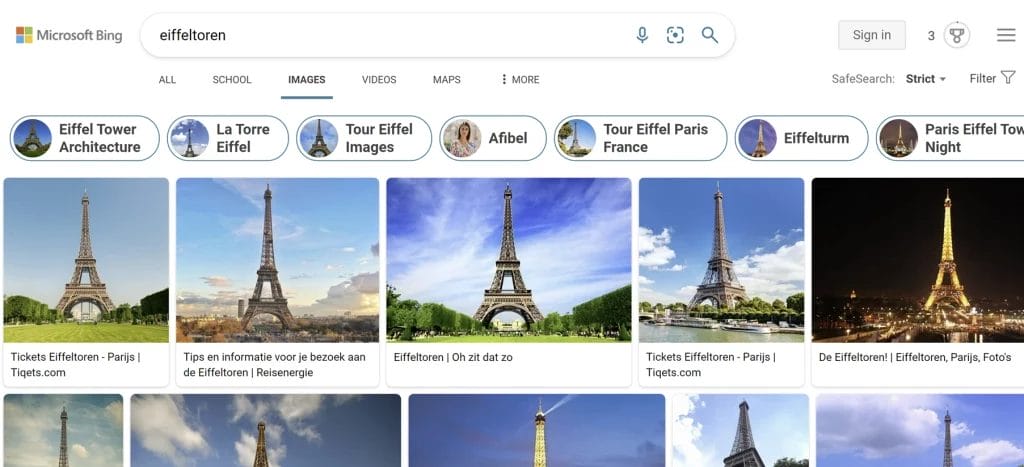This screenshot has height=467, width=1024.
Task: Open the hamburger menu icon
Action: tap(1006, 35)
